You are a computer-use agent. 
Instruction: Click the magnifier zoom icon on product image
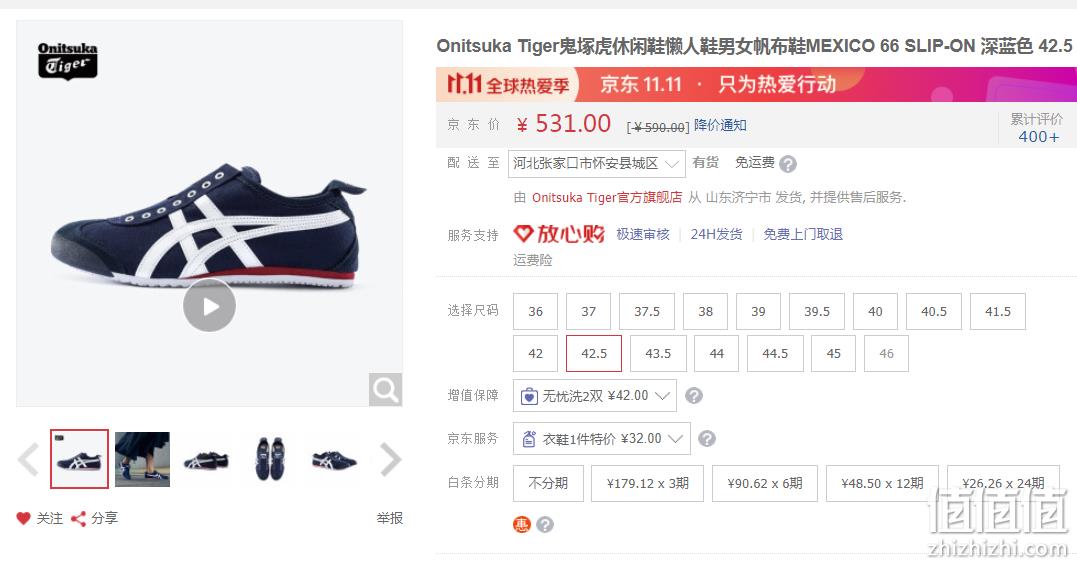coord(385,389)
